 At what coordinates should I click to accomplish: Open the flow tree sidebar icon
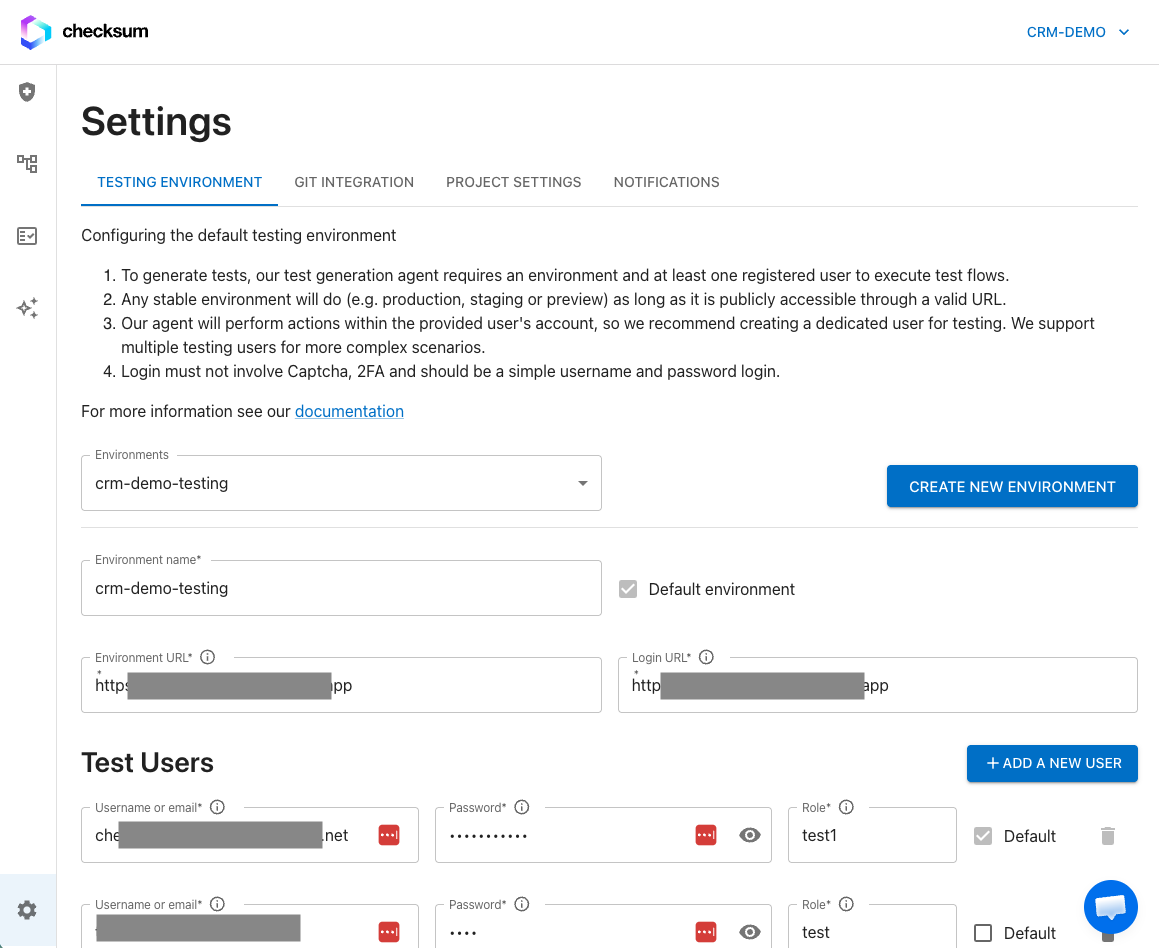(27, 163)
